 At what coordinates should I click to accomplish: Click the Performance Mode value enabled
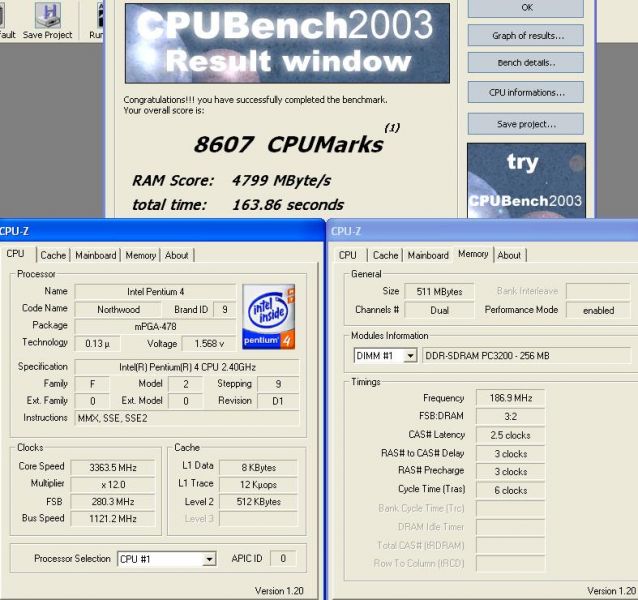tap(598, 310)
